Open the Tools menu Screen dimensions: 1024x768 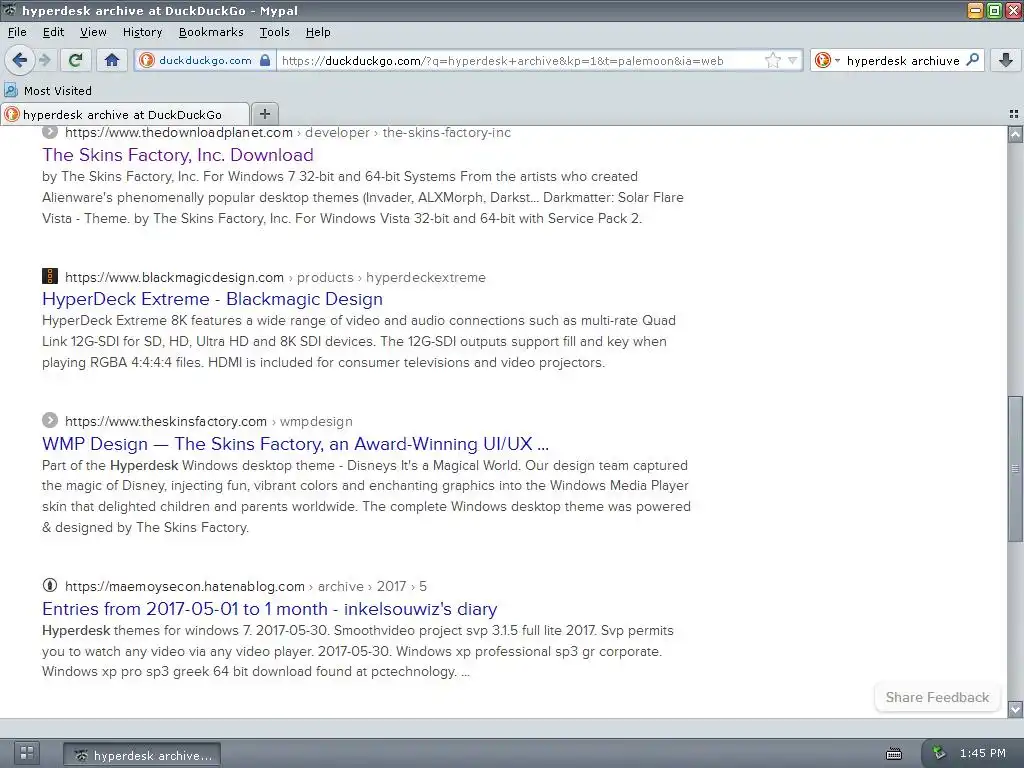coord(274,32)
